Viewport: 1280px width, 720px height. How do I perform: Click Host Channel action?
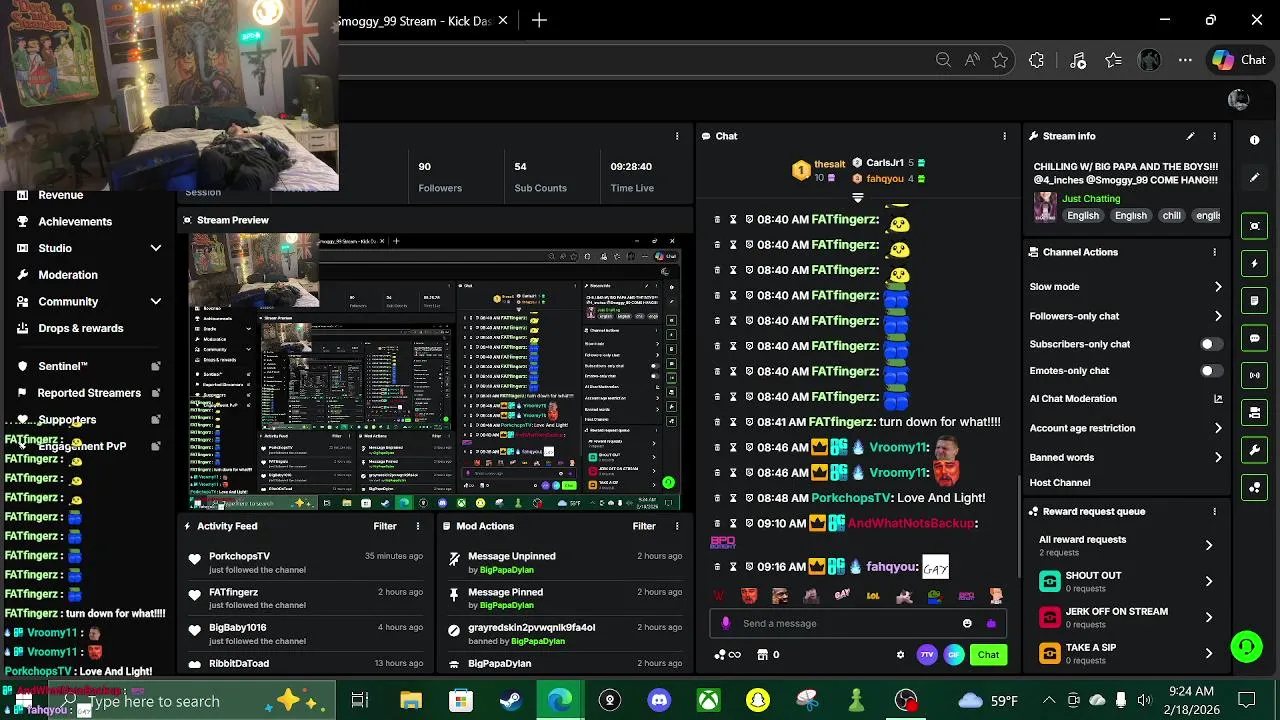1060,483
